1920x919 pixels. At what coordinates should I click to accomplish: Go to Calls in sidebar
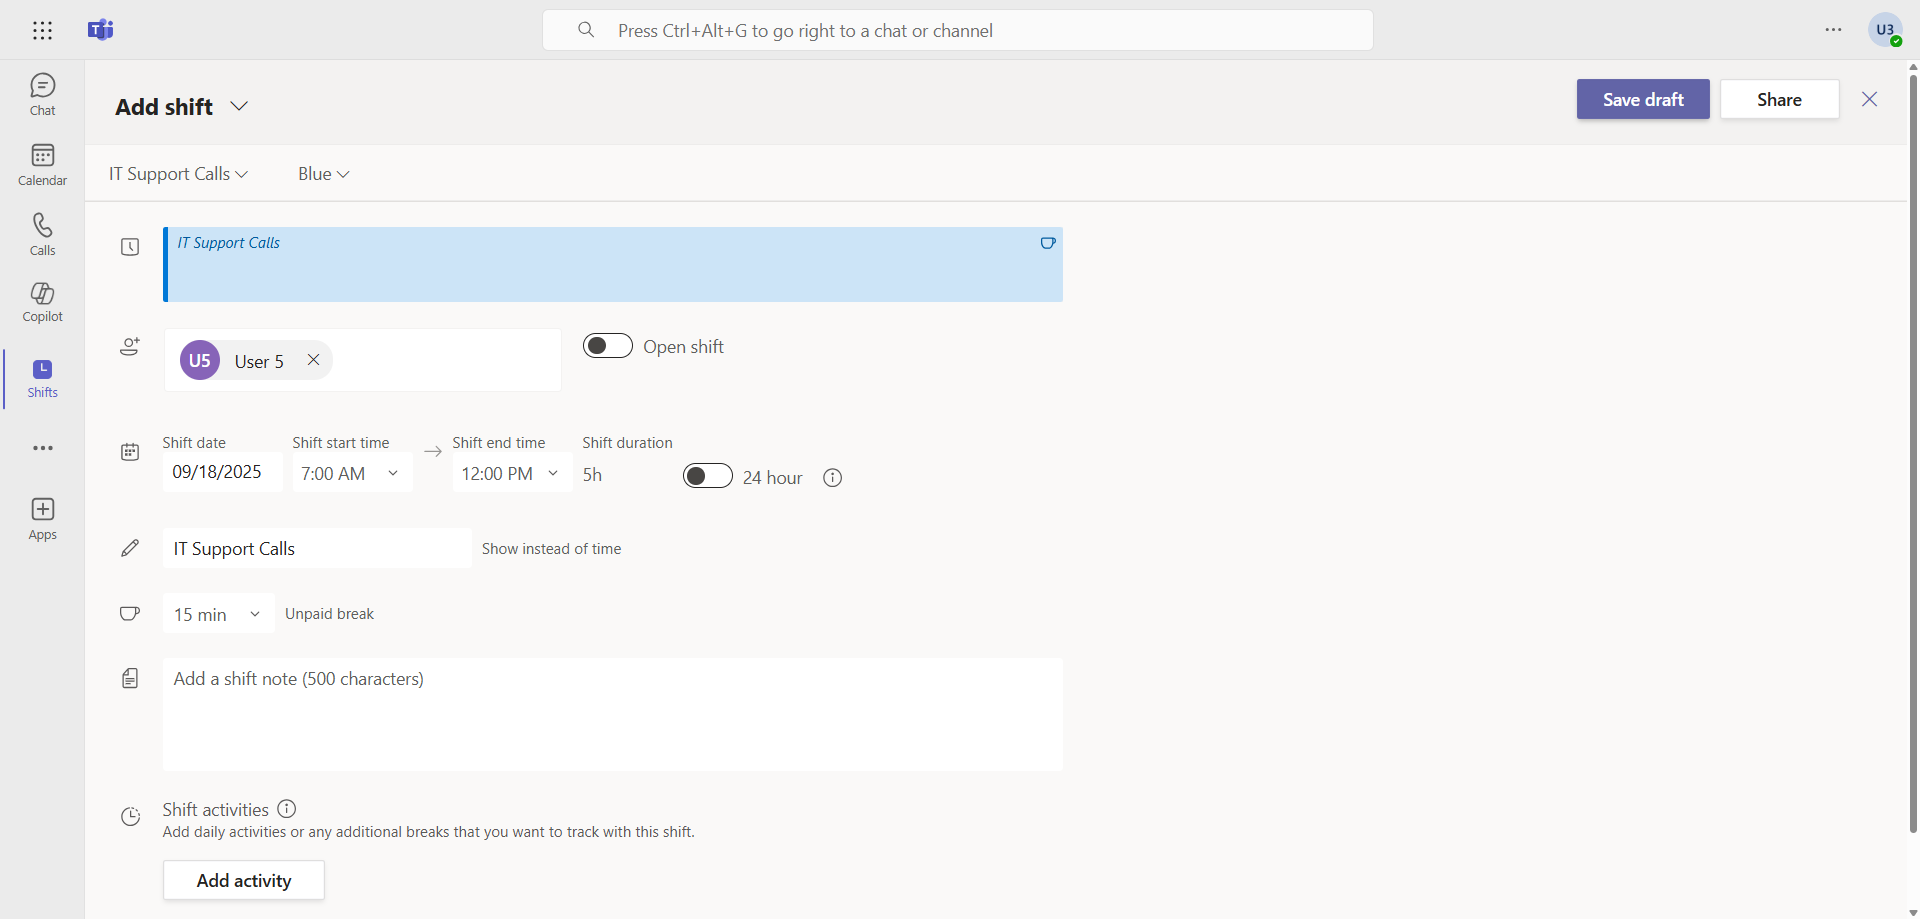click(x=42, y=234)
